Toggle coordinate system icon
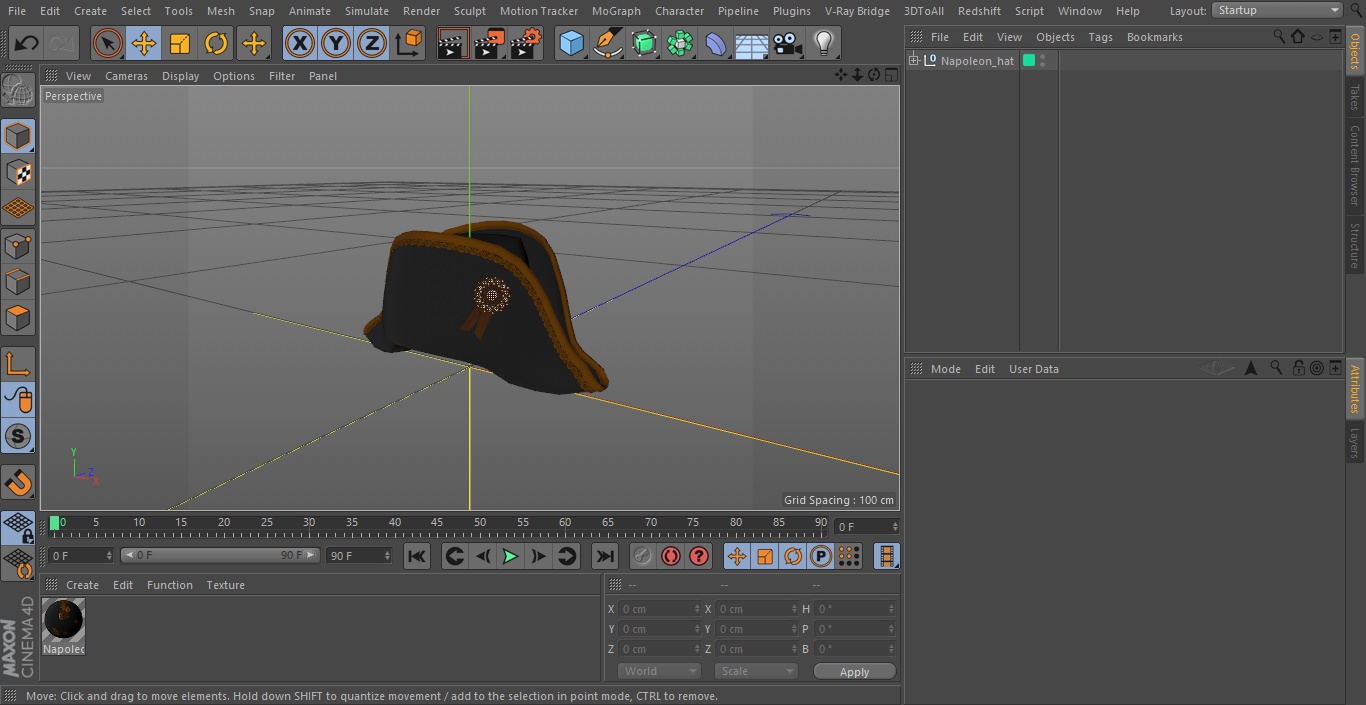 (409, 44)
